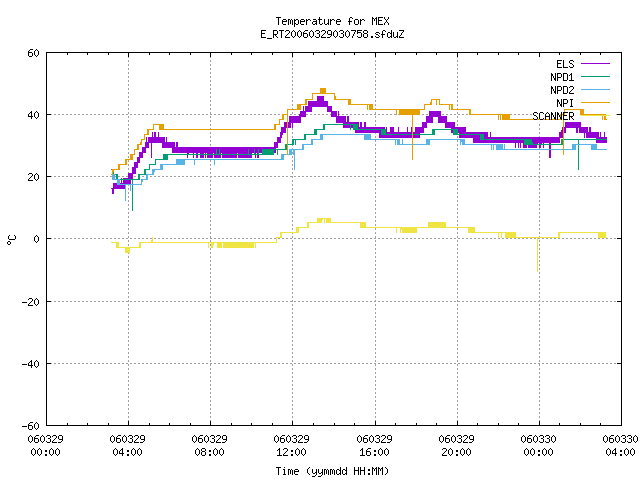Click the y-axis label -40
This screenshot has height=480, width=640.
[31, 364]
